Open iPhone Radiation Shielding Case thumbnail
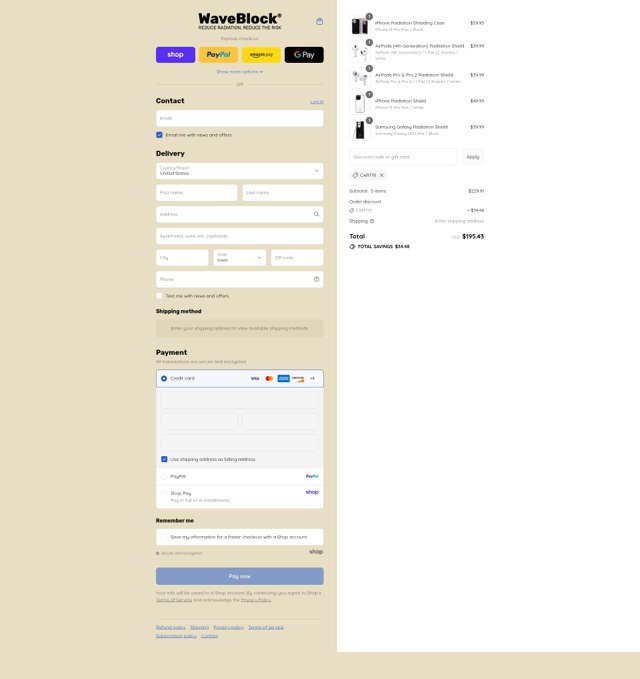640x679 pixels. tap(360, 26)
